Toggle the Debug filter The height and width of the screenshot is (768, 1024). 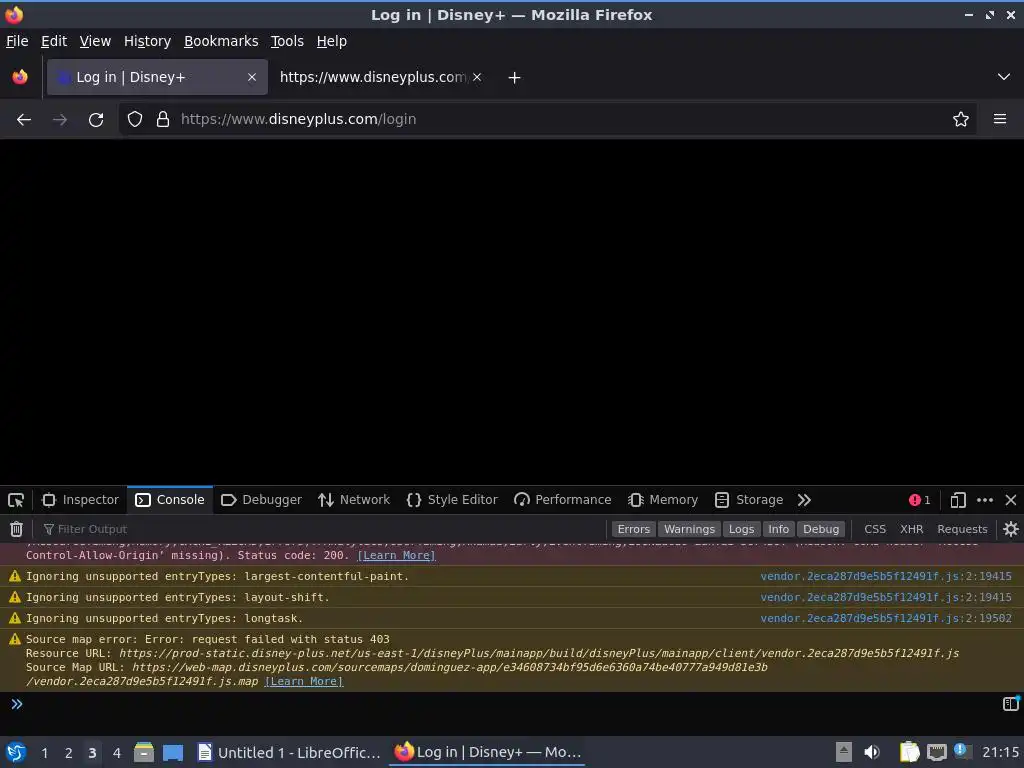pyautogui.click(x=821, y=529)
